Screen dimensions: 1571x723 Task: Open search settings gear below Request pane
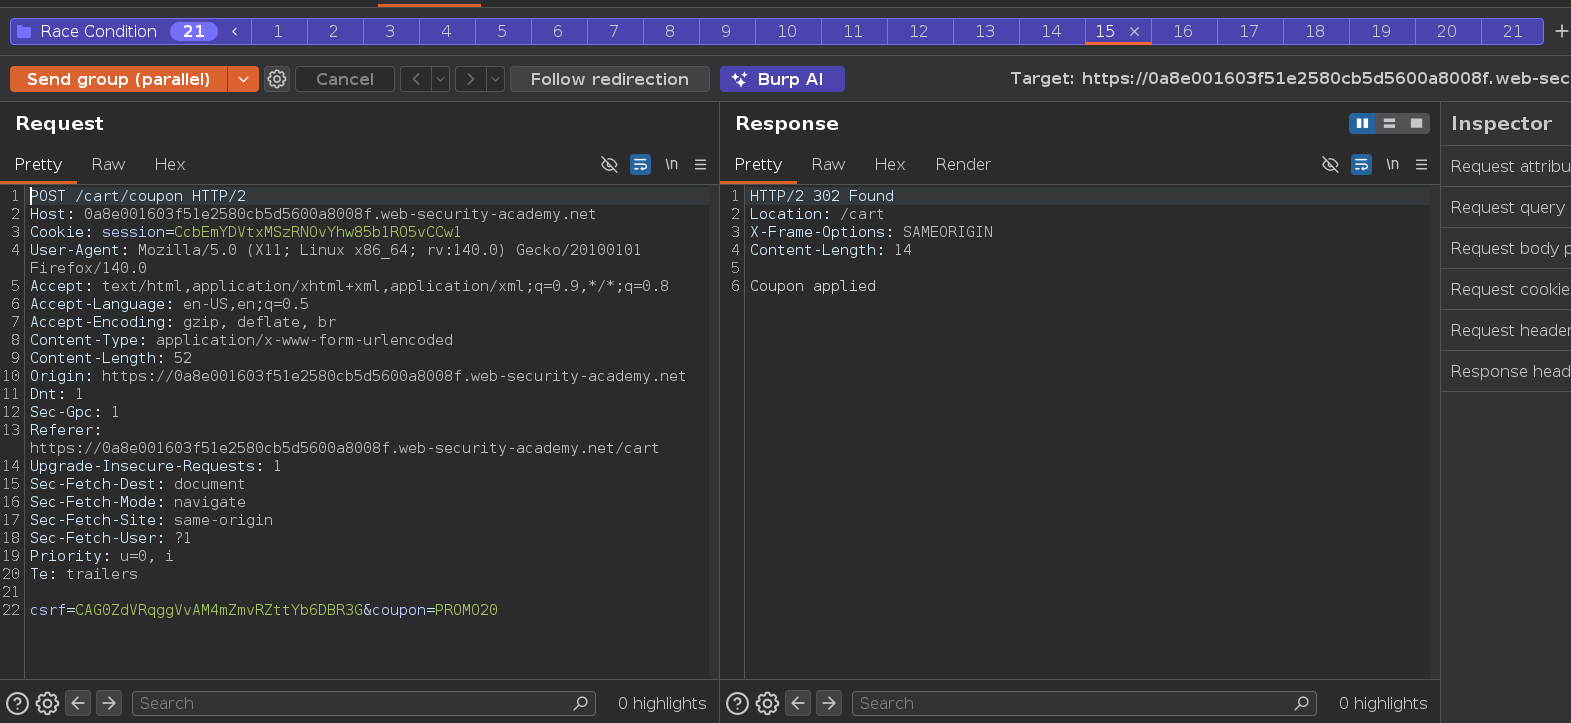(47, 703)
